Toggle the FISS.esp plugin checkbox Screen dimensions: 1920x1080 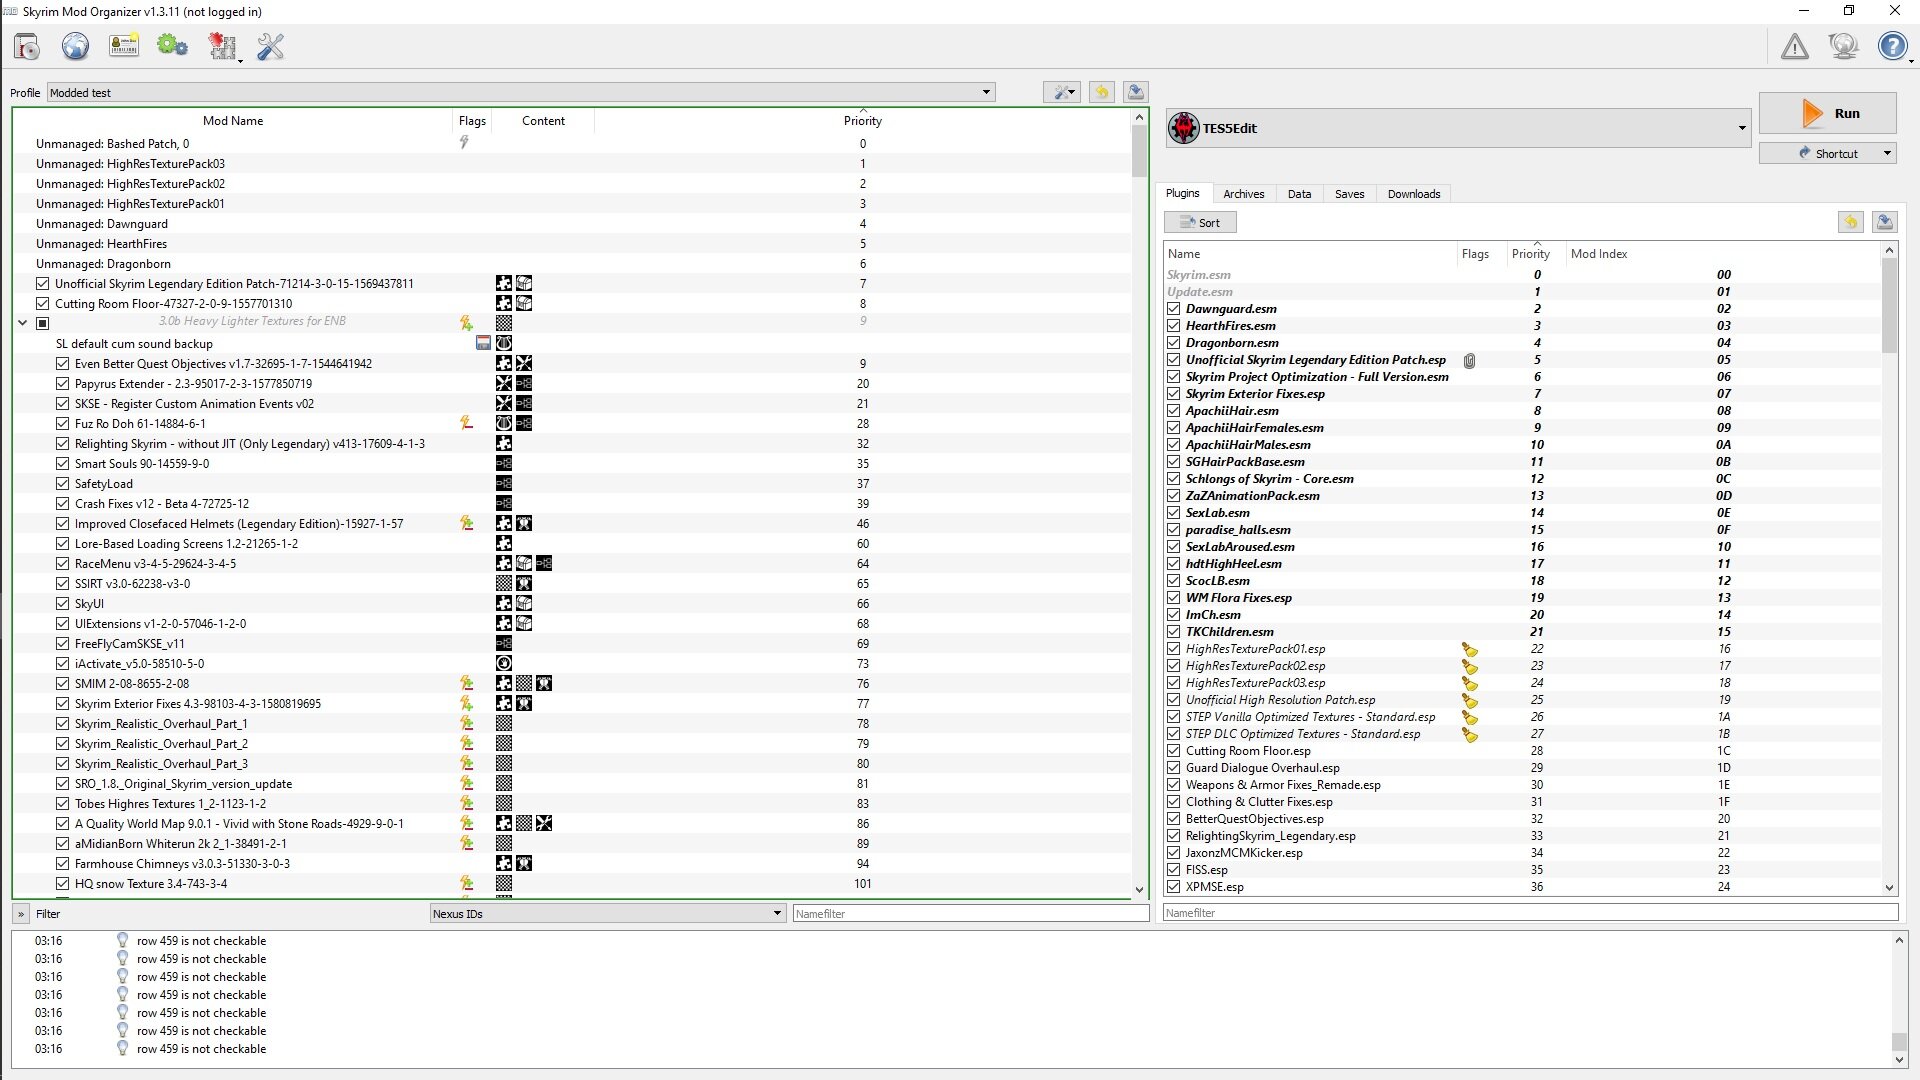[1173, 870]
